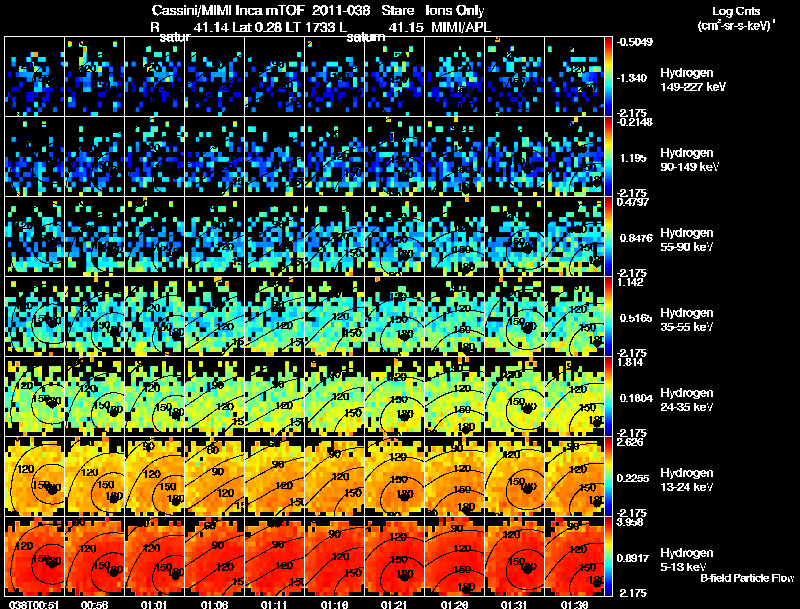Viewport: 800px width, 609px height.
Task: Click the '01:31' time label
Action: [x=514, y=604]
